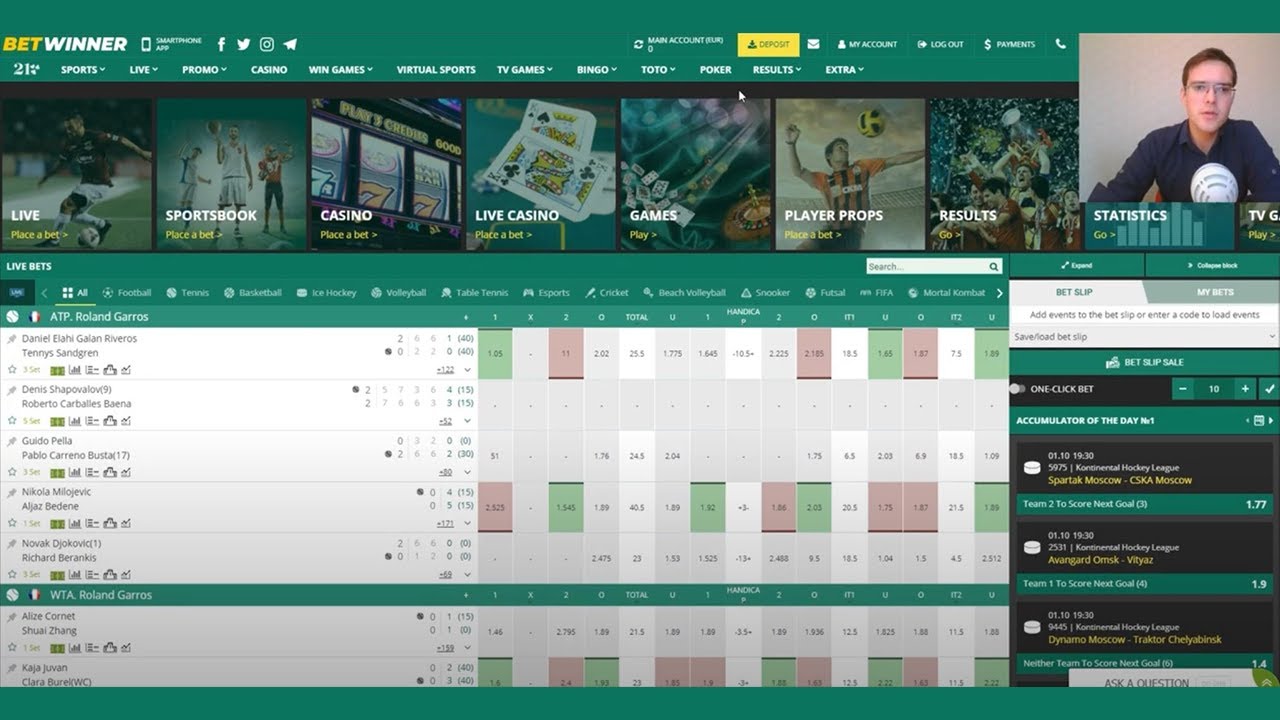
Task: Click the Log Out button
Action: point(940,44)
